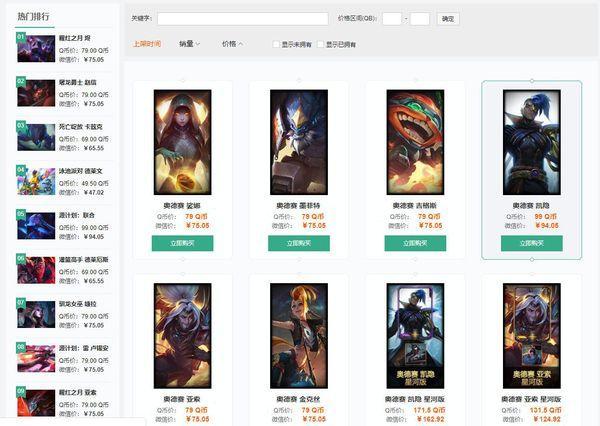Open rank 04 泳池派对 德莱文 thumbnail
Image resolution: width=600 pixels, height=426 pixels.
point(36,181)
